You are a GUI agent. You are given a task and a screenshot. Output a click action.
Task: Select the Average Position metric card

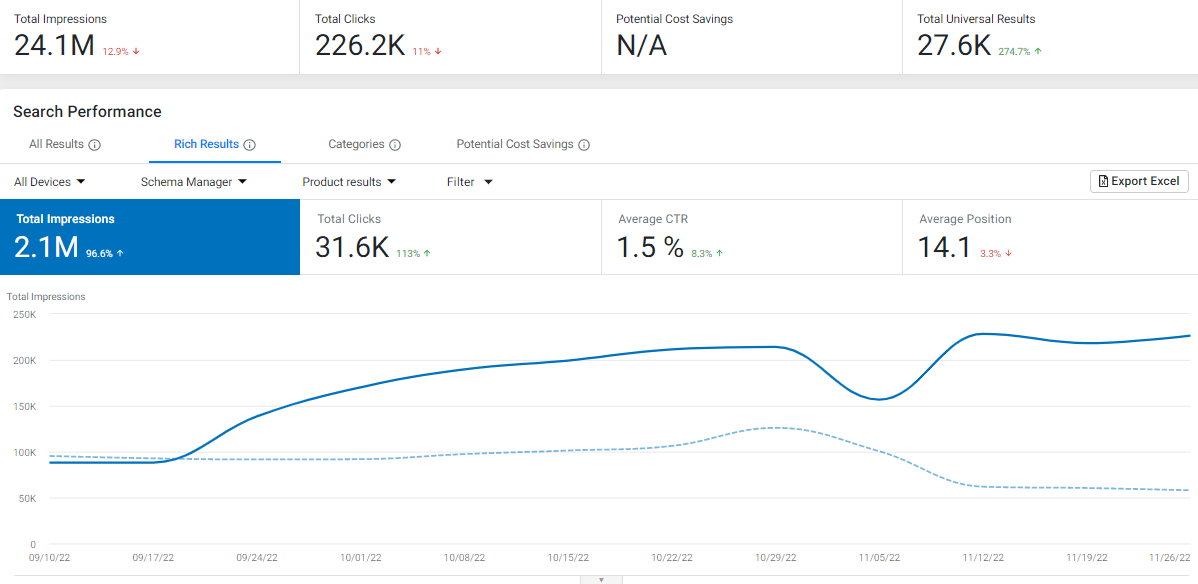point(1049,237)
